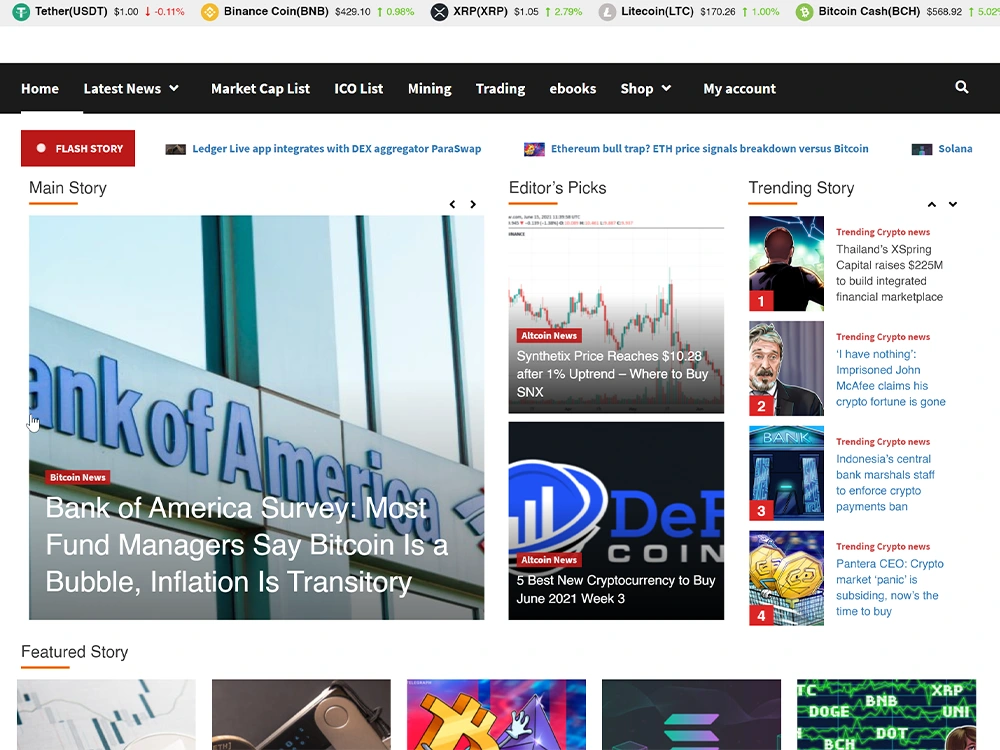
Task: Click the Litecoin LTC icon
Action: tap(607, 11)
